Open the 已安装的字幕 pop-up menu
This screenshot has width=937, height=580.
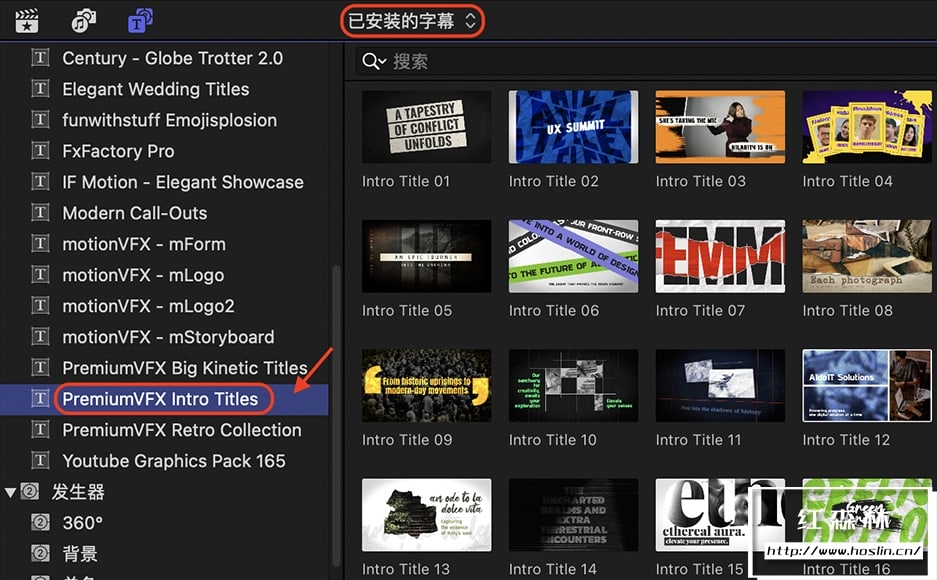[x=412, y=22]
